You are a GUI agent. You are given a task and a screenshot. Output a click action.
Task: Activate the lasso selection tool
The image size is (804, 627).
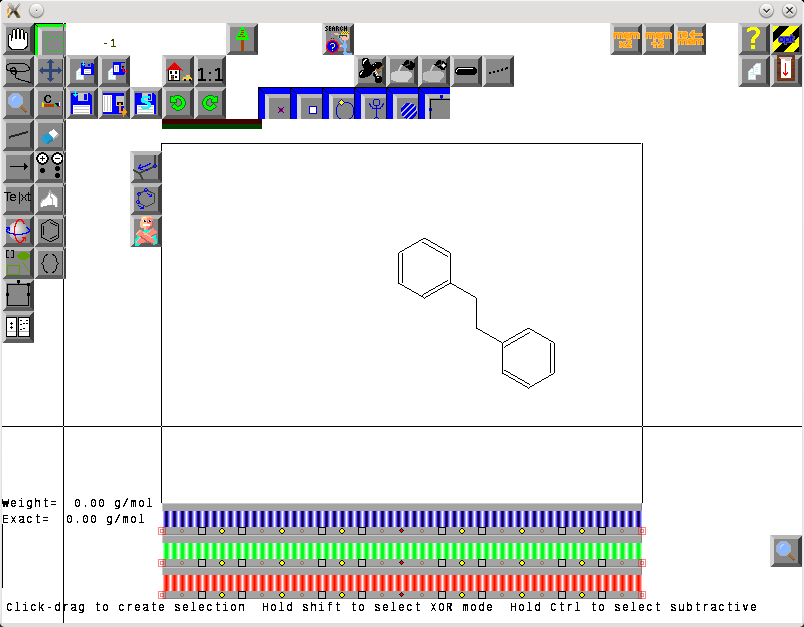[x=18, y=71]
